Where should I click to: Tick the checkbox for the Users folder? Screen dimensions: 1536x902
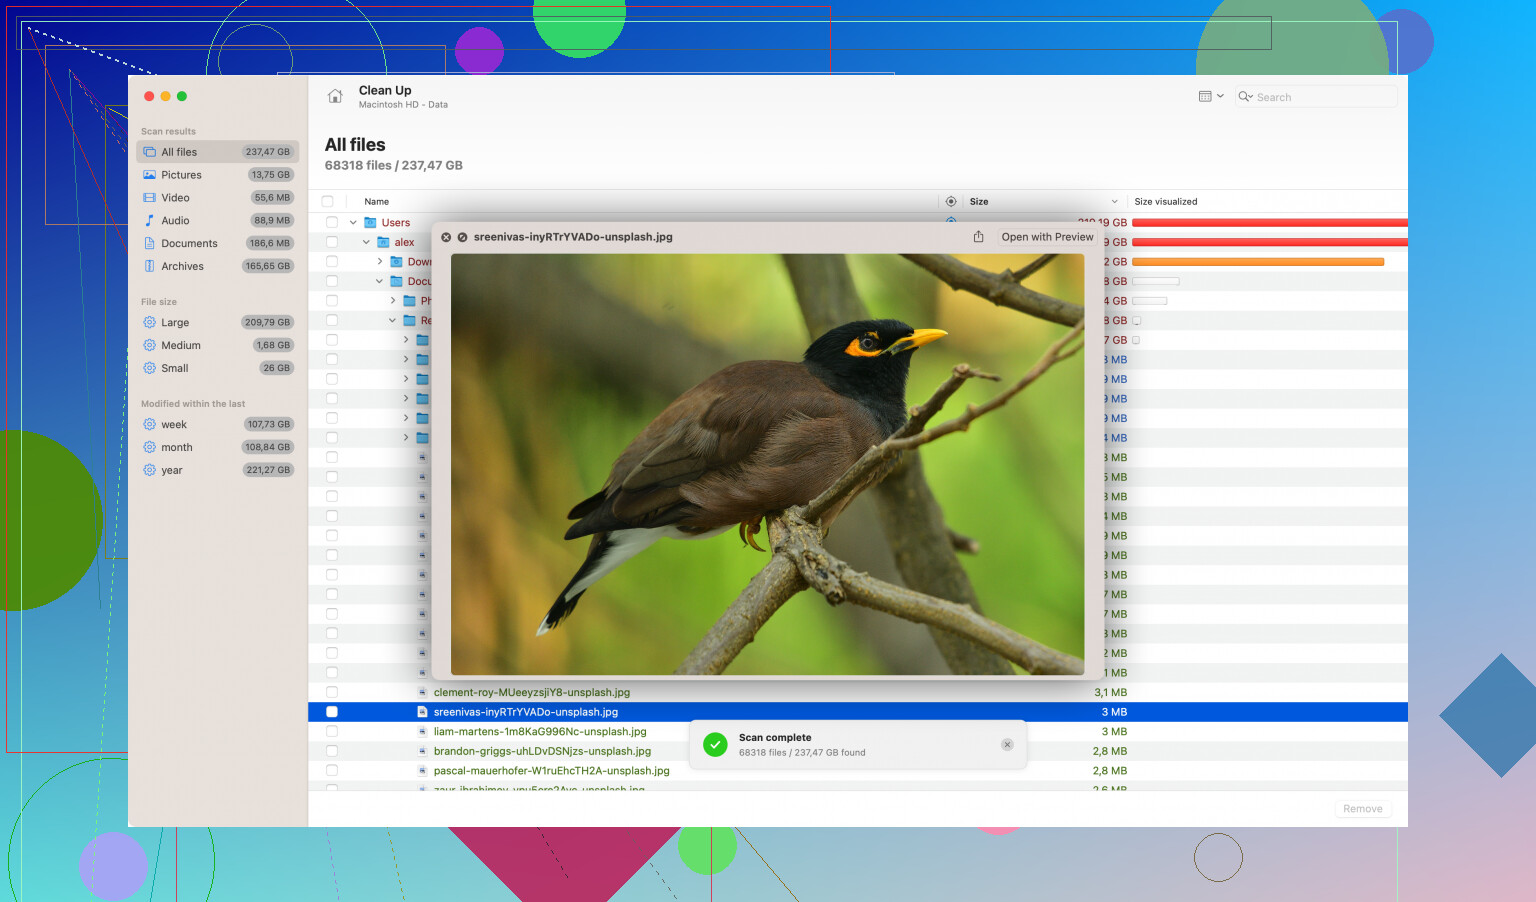point(332,223)
